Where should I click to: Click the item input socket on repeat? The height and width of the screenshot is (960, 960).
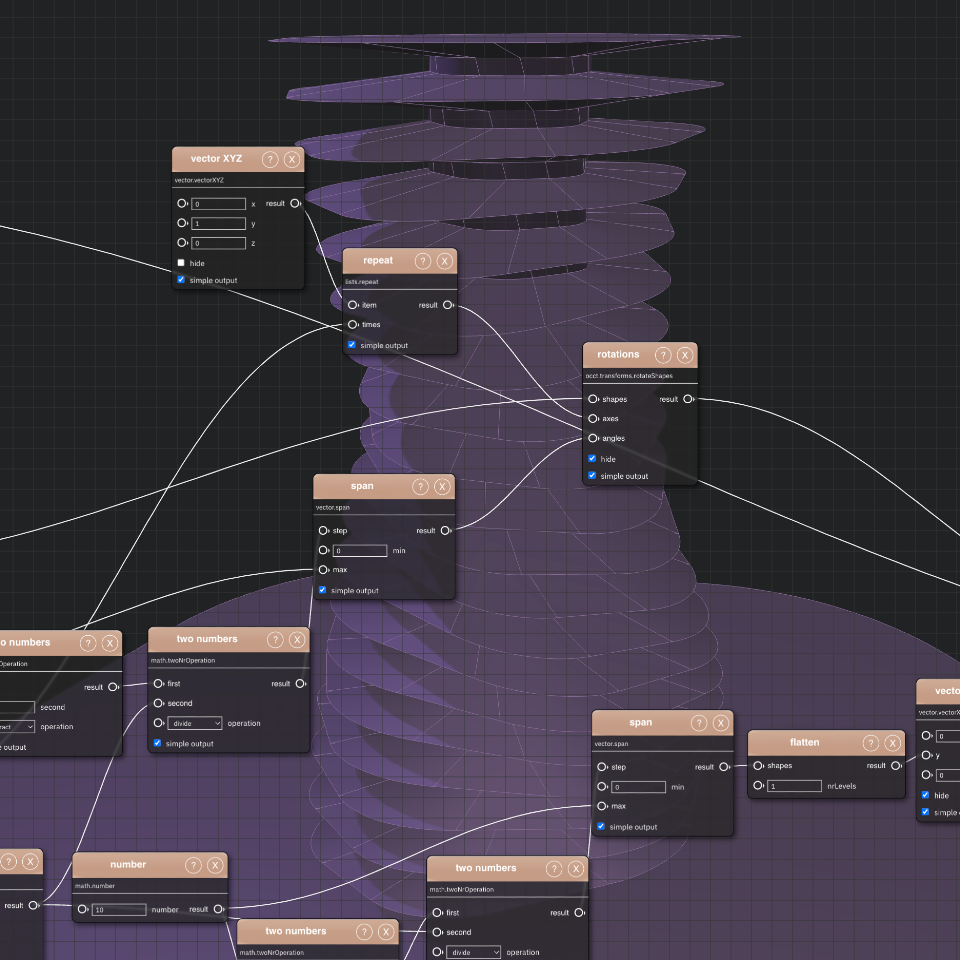point(353,305)
